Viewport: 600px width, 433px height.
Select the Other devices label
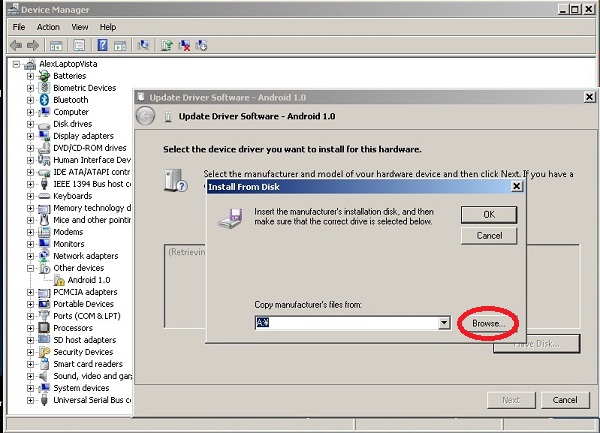pyautogui.click(x=78, y=268)
